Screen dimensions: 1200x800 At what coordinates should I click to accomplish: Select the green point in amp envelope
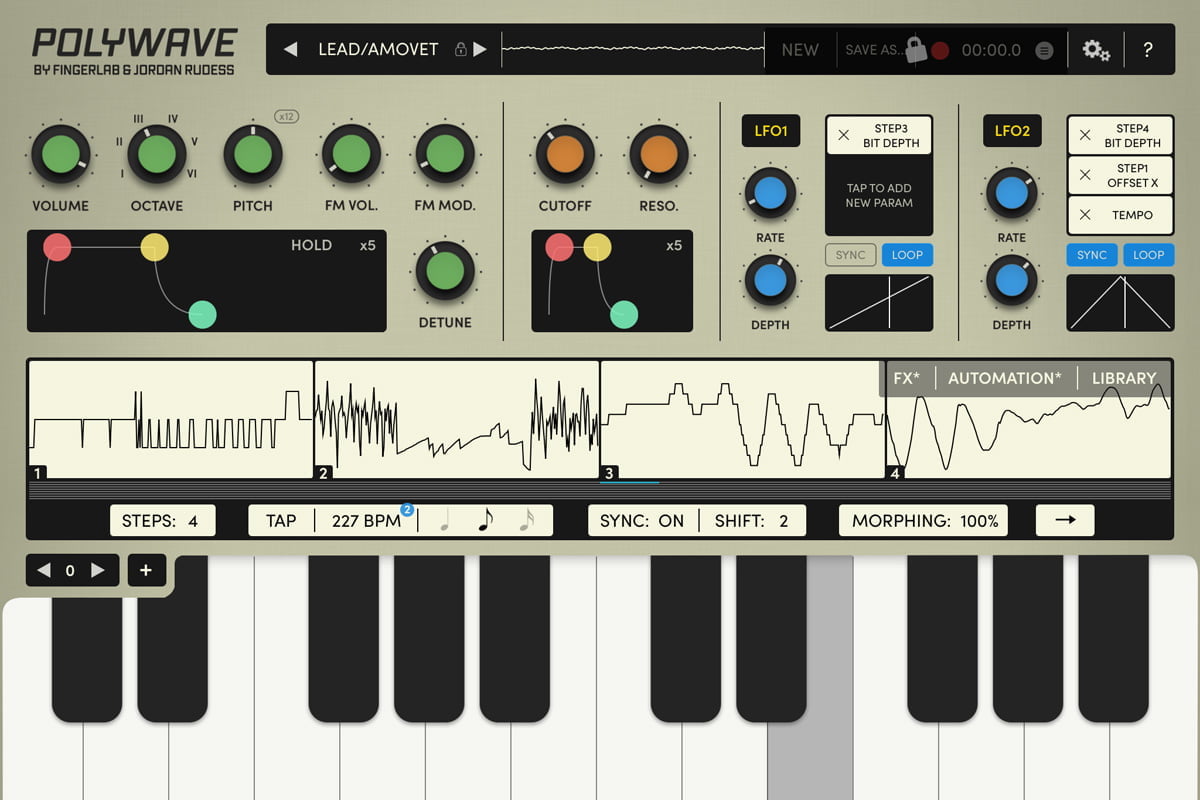click(x=202, y=314)
